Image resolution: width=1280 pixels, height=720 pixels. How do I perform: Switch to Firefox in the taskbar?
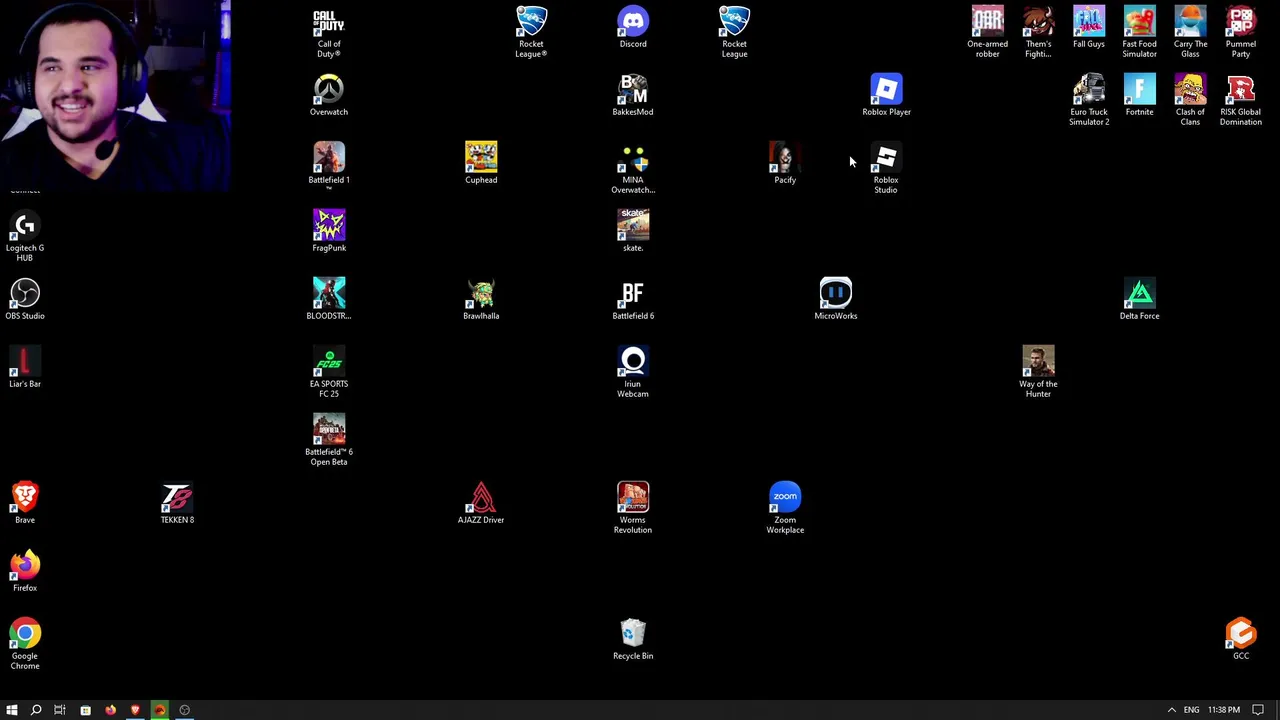click(110, 710)
